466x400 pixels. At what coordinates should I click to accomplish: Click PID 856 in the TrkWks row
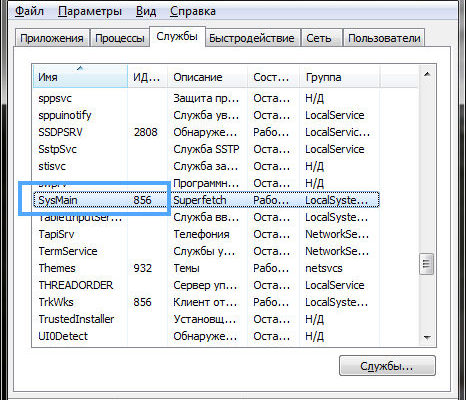coord(142,302)
